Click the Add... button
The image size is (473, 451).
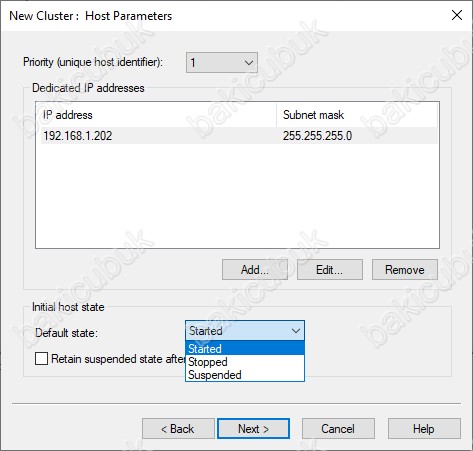coord(255,270)
